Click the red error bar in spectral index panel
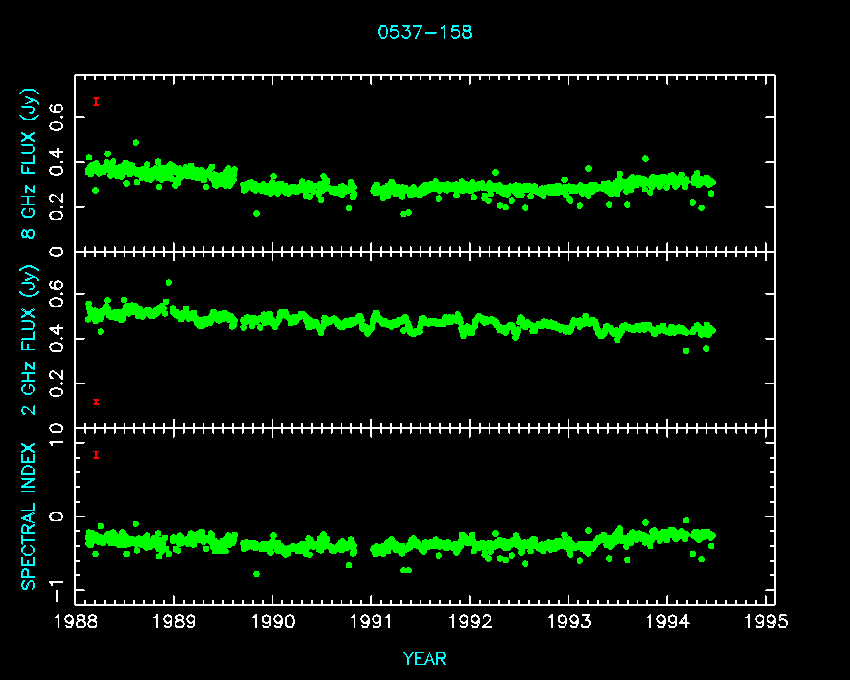This screenshot has height=680, width=850. 96,455
